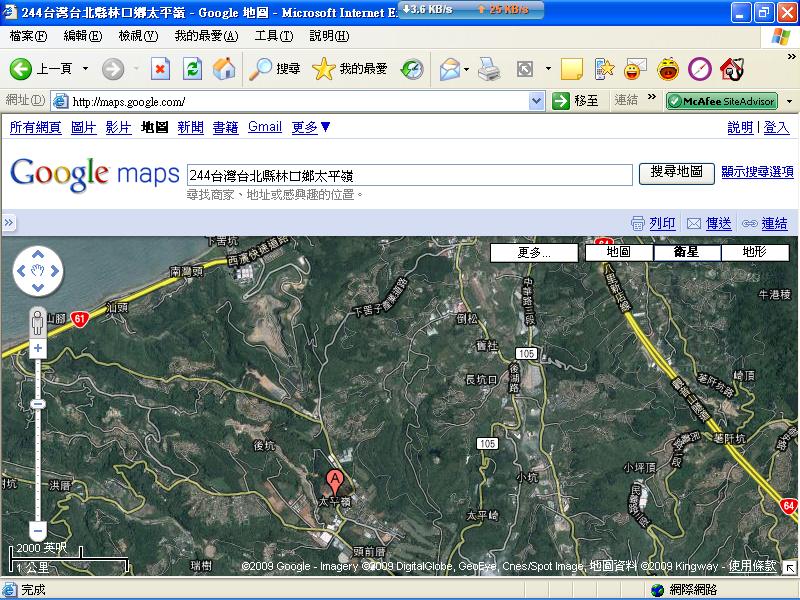Click the Google Maps search input field
Viewport: 800px width, 600px height.
410,174
